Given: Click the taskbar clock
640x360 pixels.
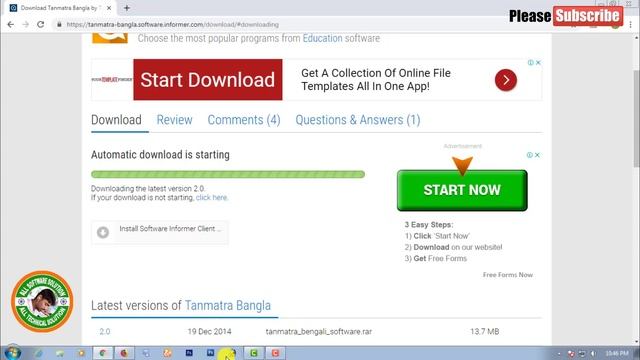Looking at the screenshot, I should pyautogui.click(x=617, y=353).
